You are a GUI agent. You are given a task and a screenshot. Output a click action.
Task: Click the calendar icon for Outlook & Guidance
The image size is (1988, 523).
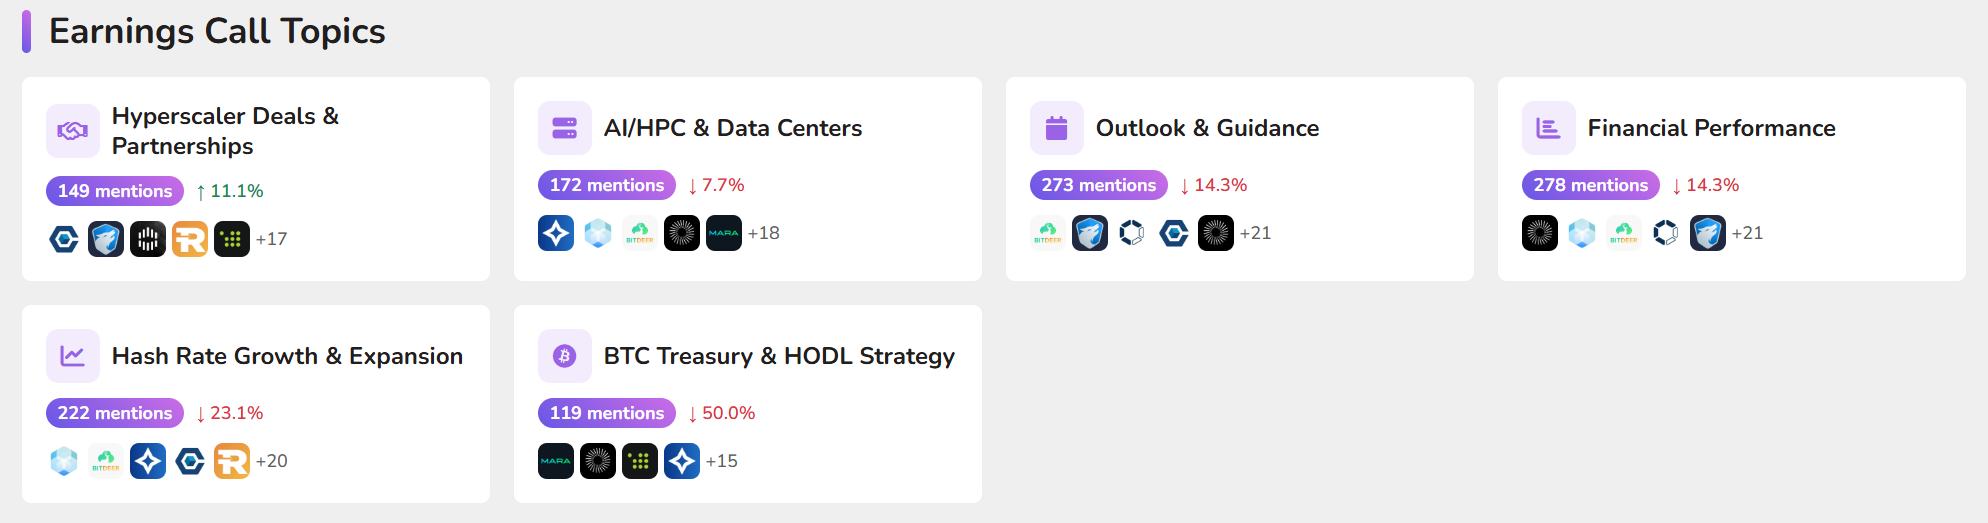(x=1057, y=128)
